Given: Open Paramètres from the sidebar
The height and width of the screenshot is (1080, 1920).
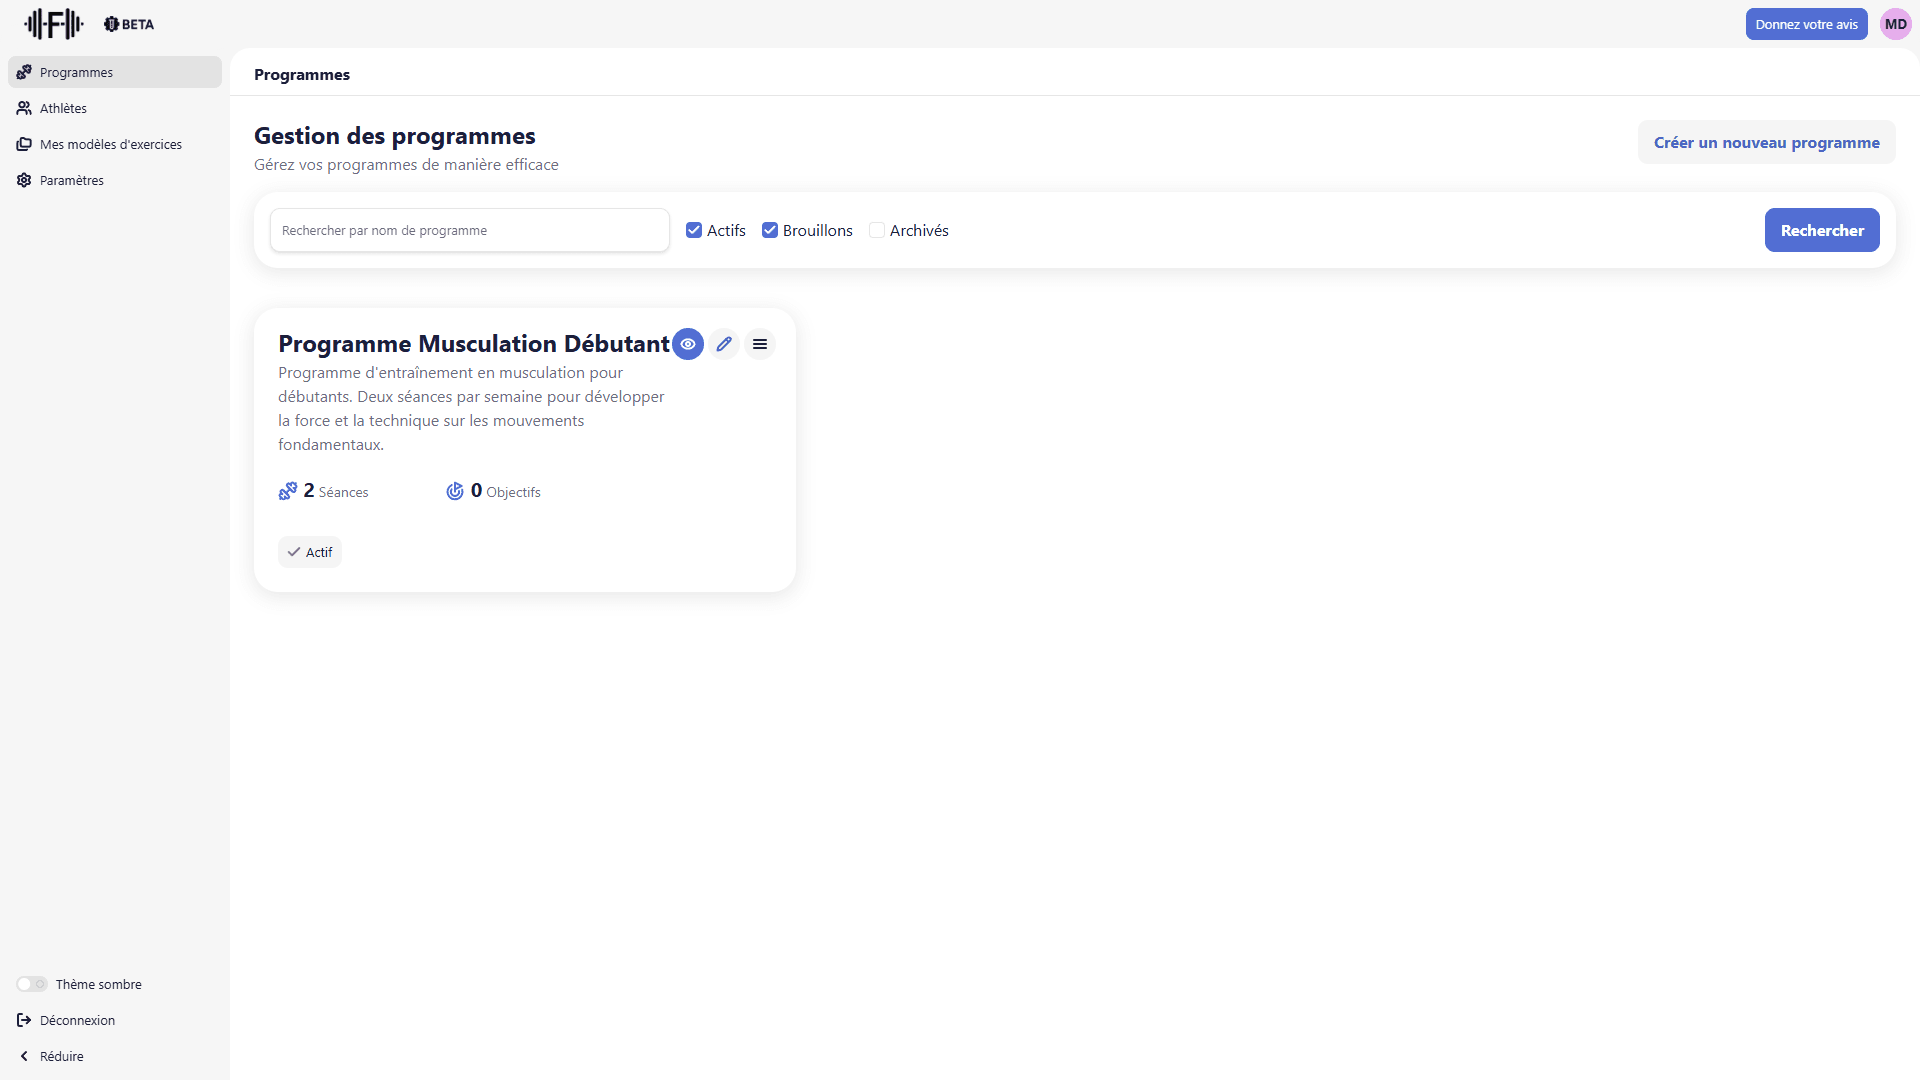Looking at the screenshot, I should click(71, 180).
